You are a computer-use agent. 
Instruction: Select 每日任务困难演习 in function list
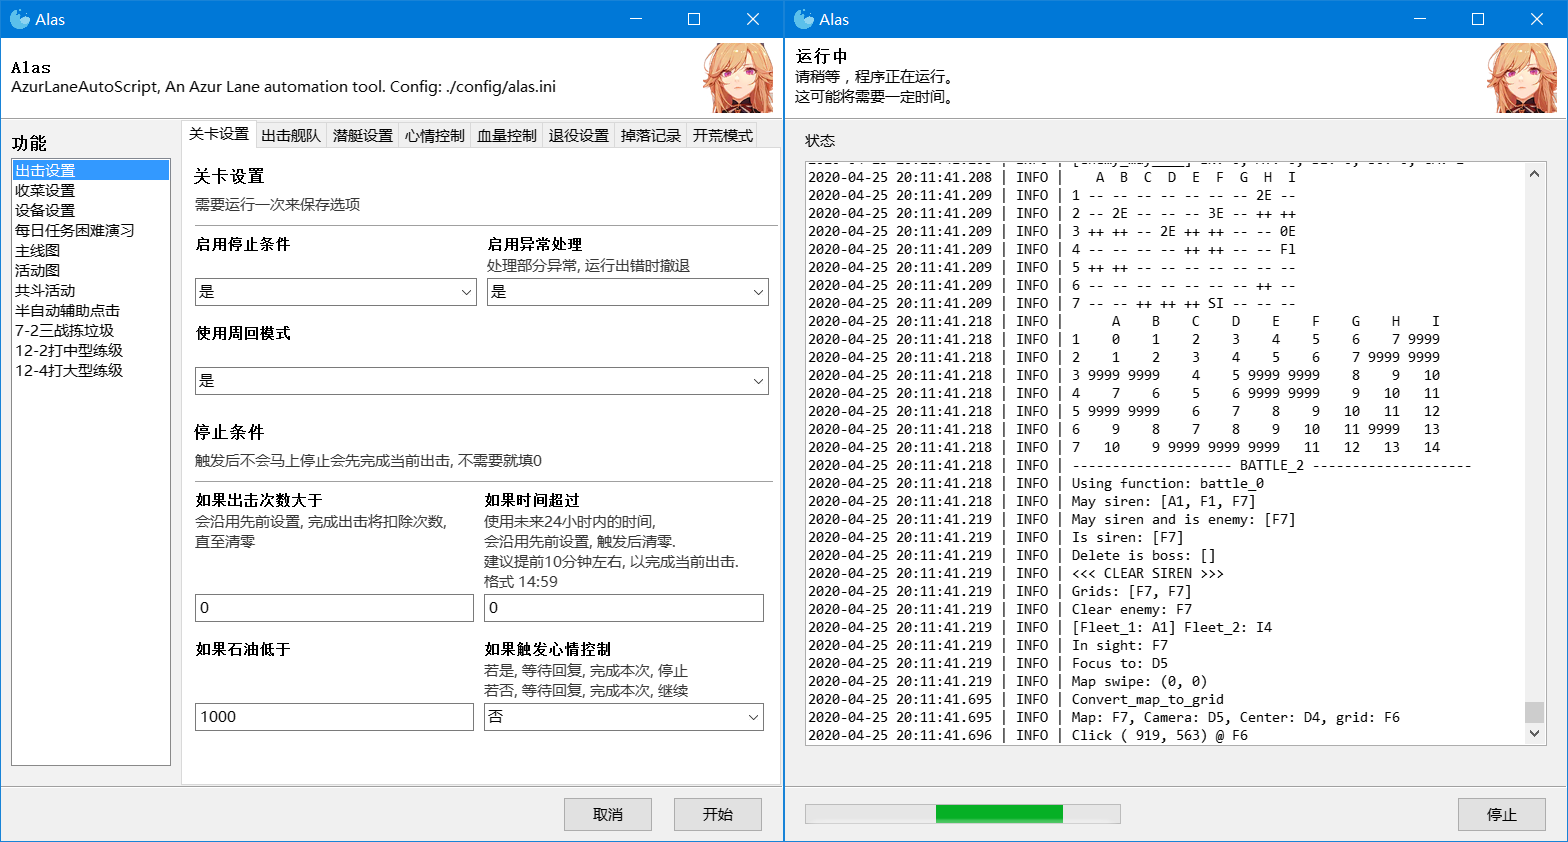(x=75, y=230)
